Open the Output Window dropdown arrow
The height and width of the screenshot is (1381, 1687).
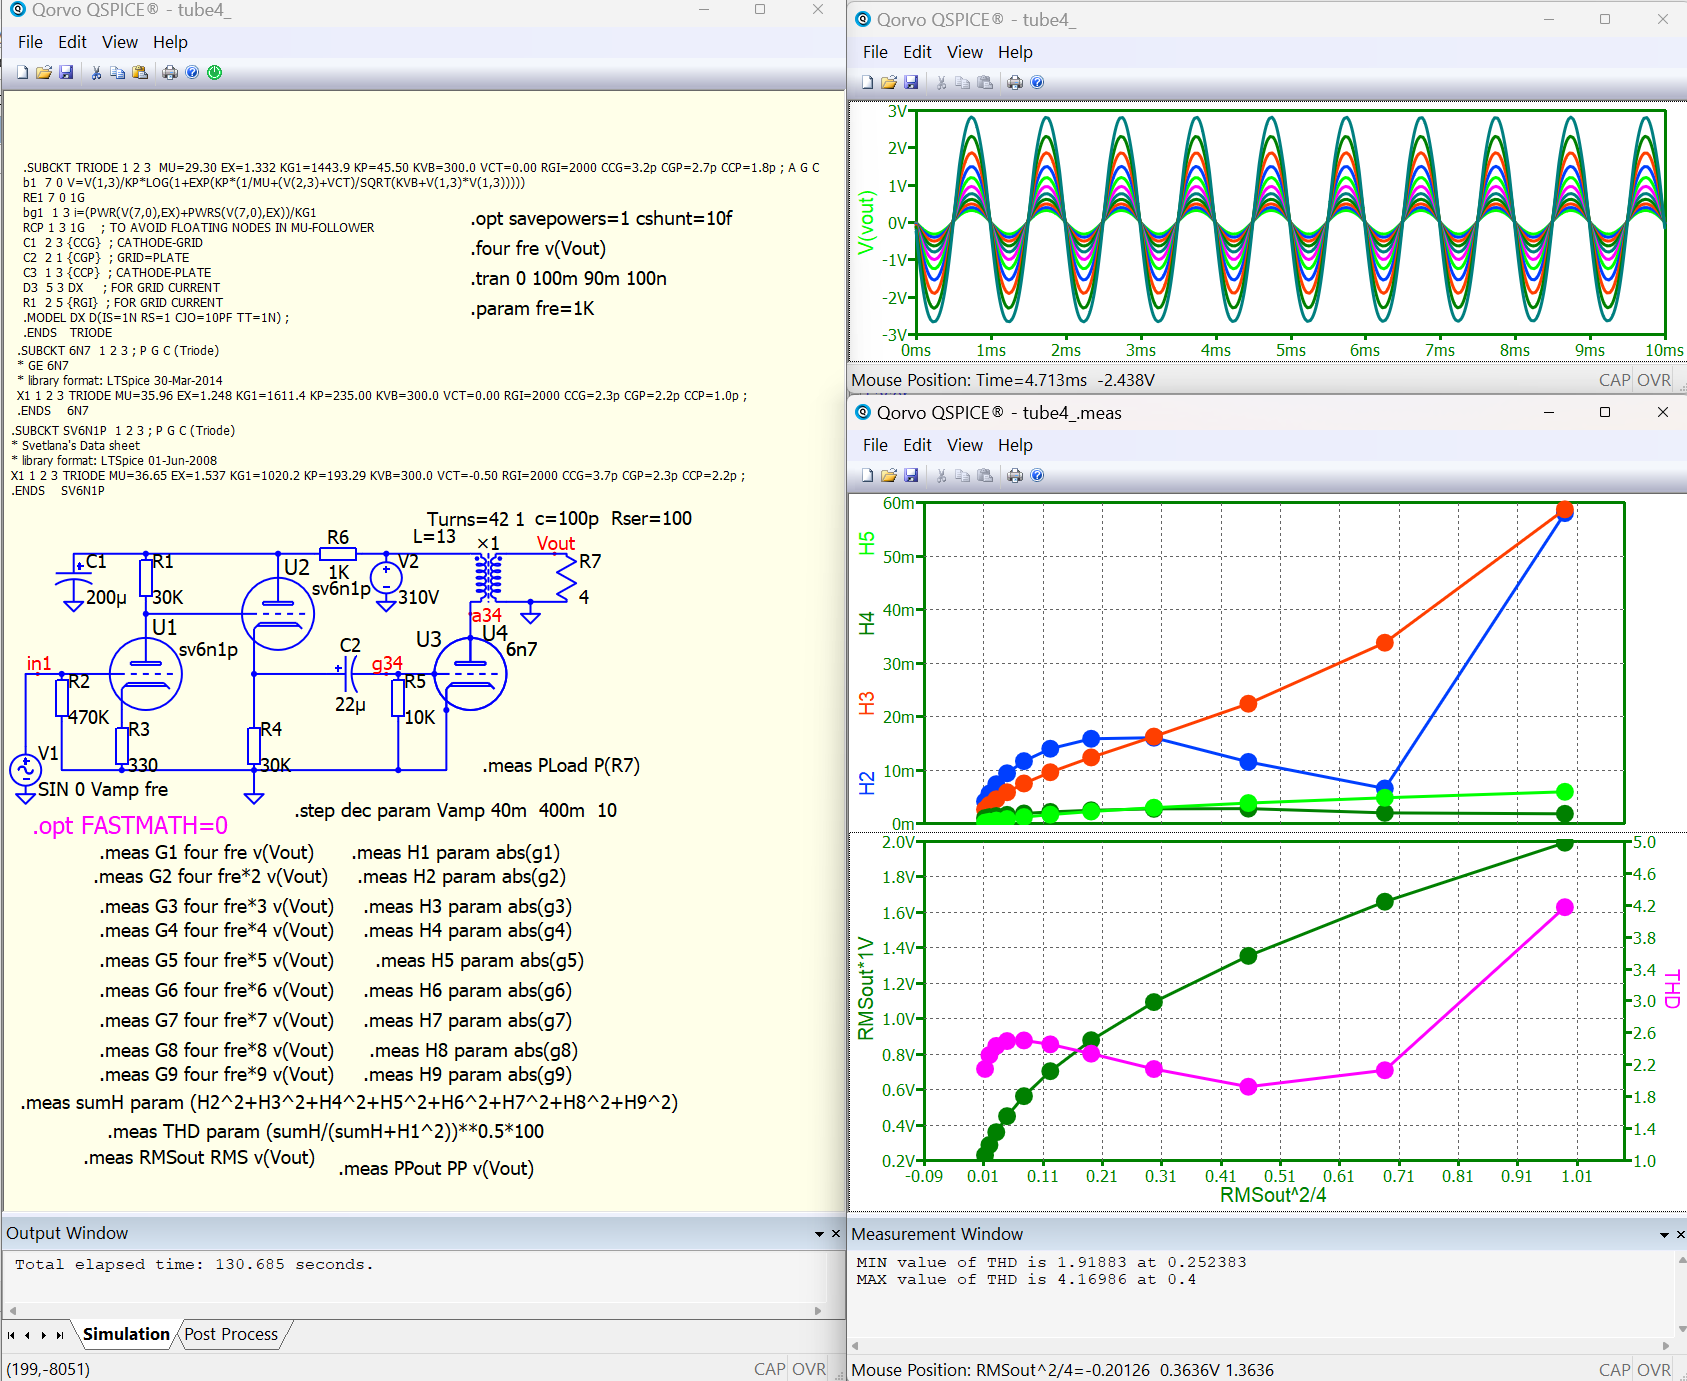820,1234
